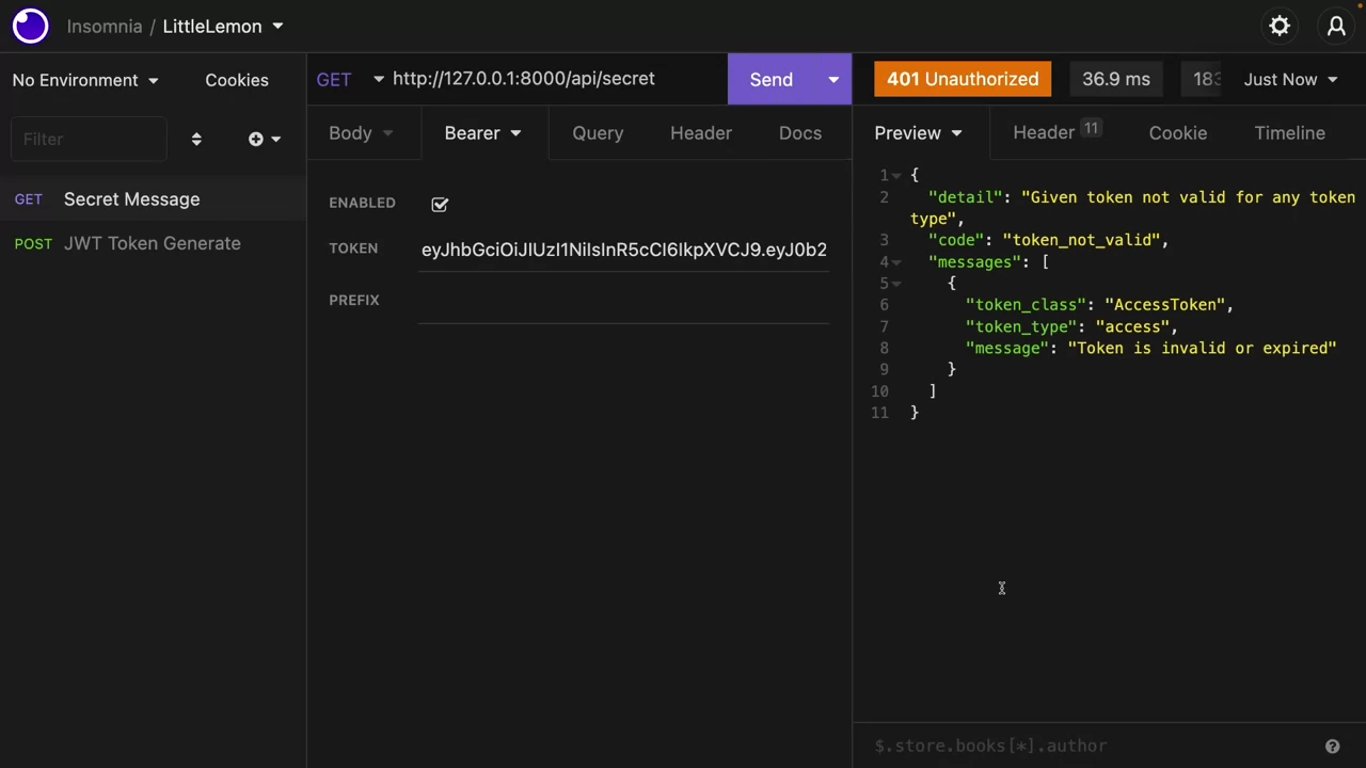Collapse the JSON root object fold arrow
1366x768 pixels.
pyautogui.click(x=897, y=176)
